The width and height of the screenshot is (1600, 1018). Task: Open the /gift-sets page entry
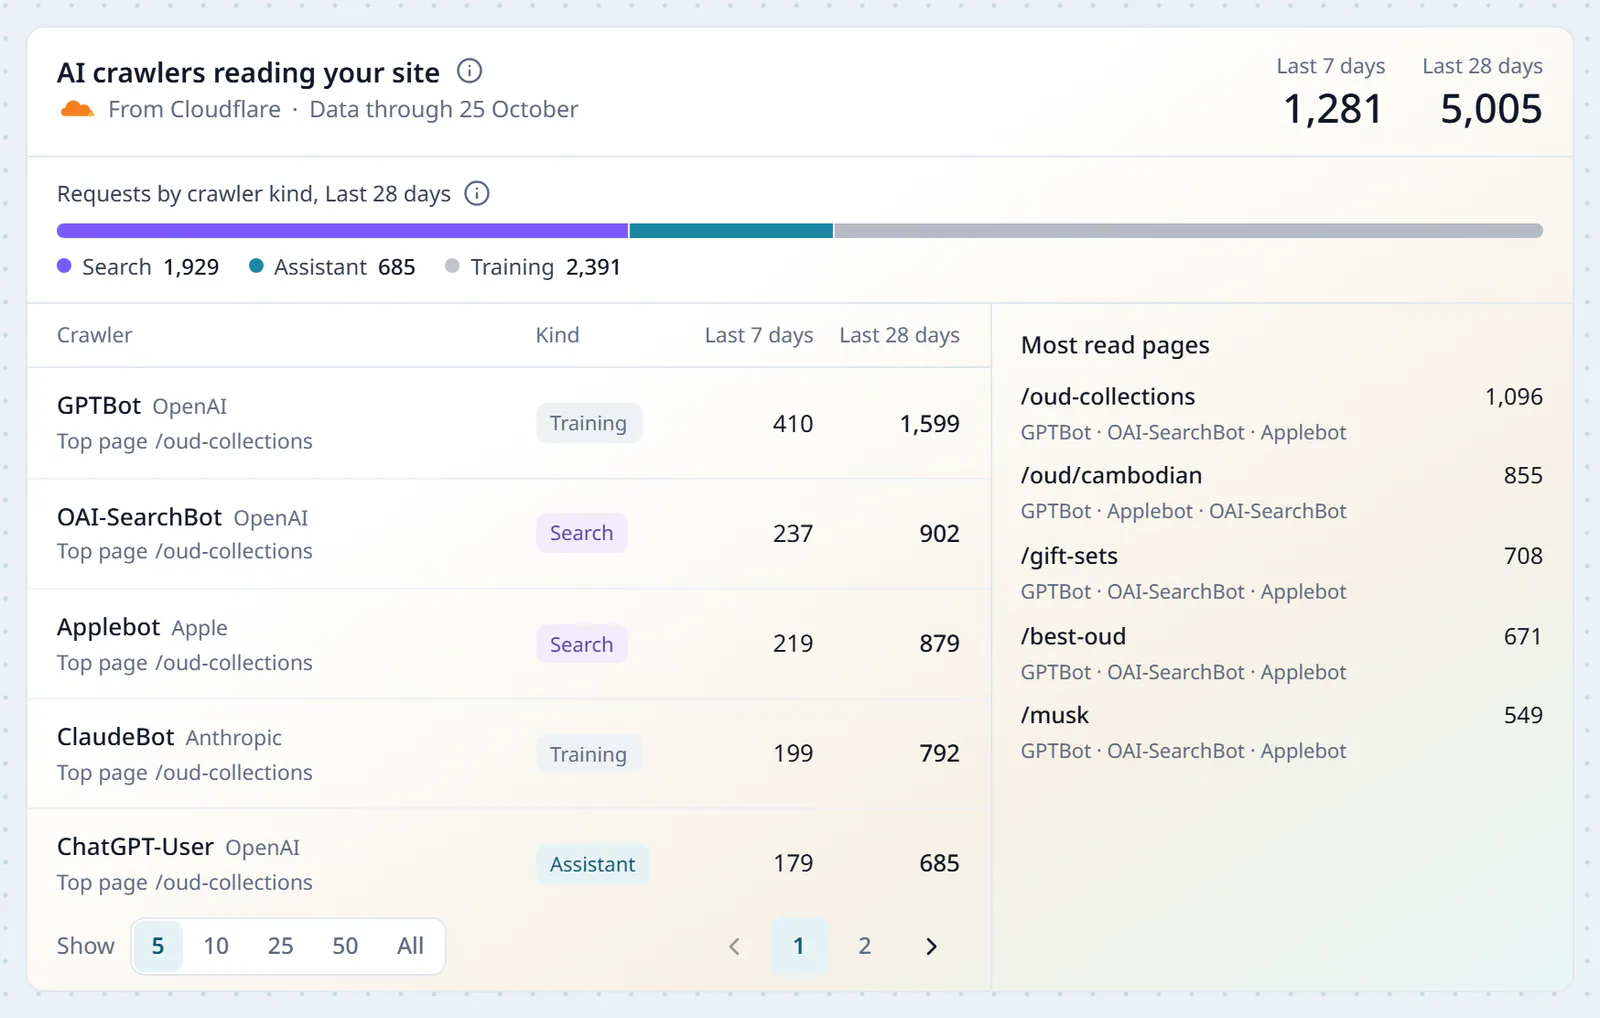point(1281,573)
